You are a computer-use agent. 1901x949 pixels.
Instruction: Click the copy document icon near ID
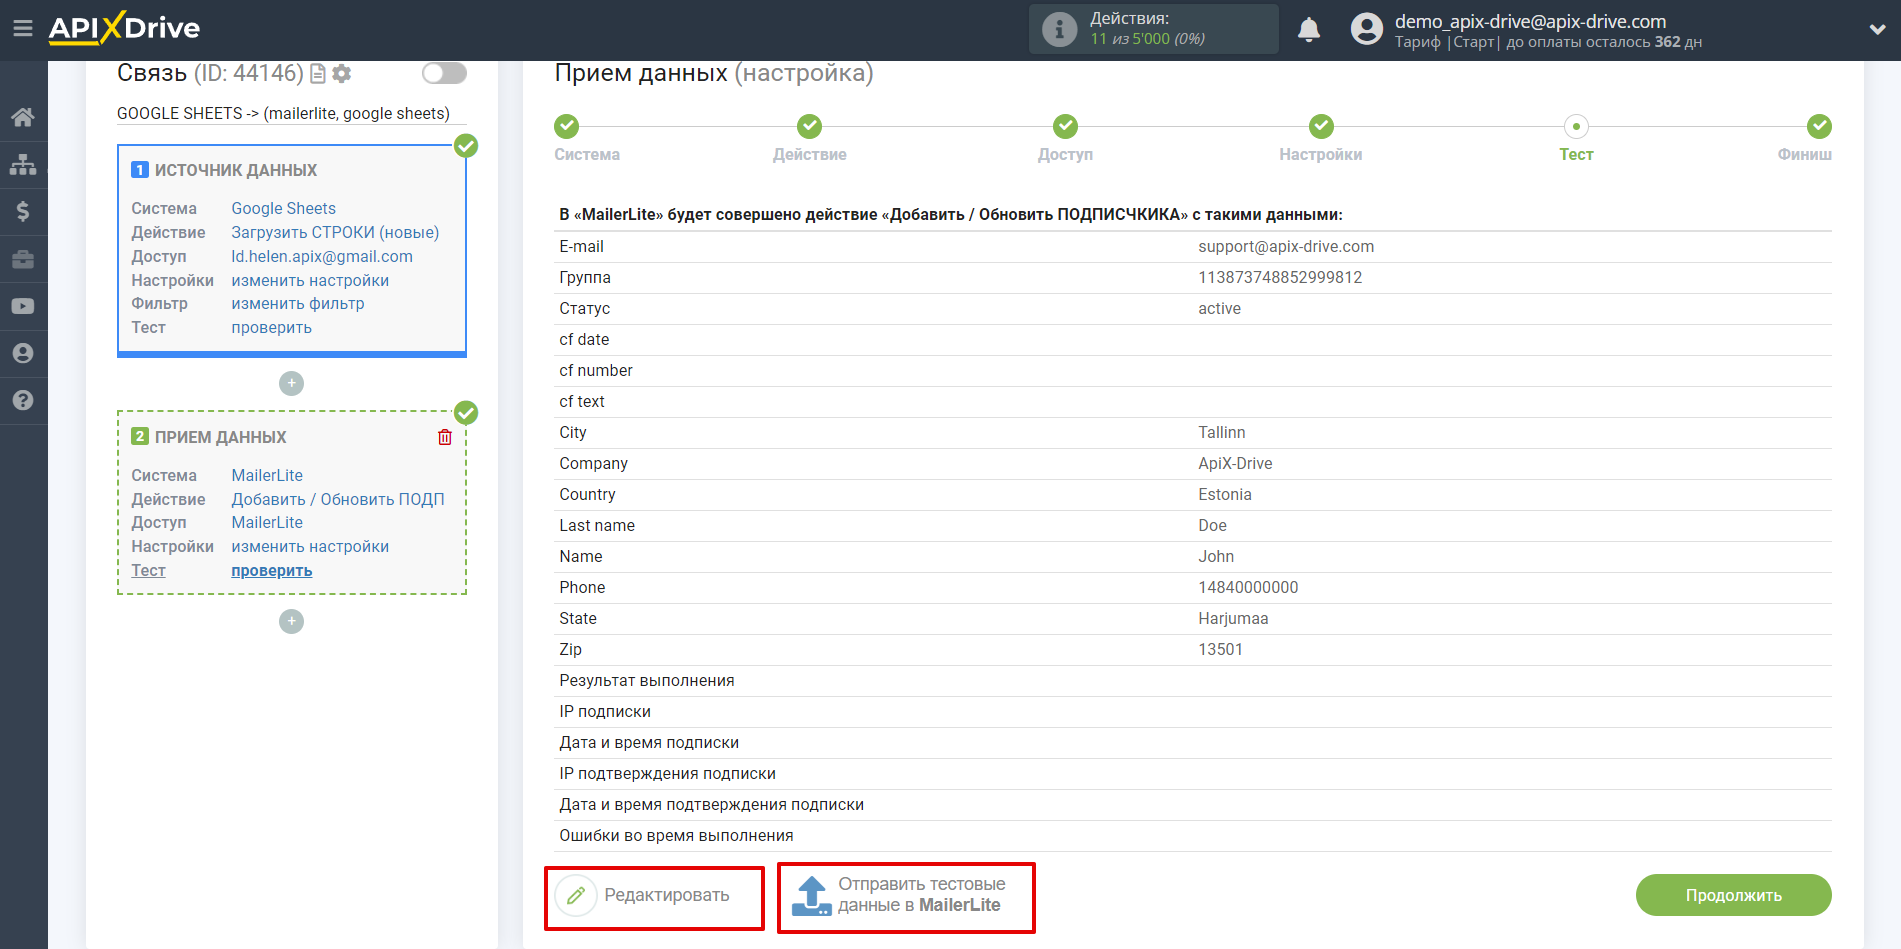pos(318,73)
